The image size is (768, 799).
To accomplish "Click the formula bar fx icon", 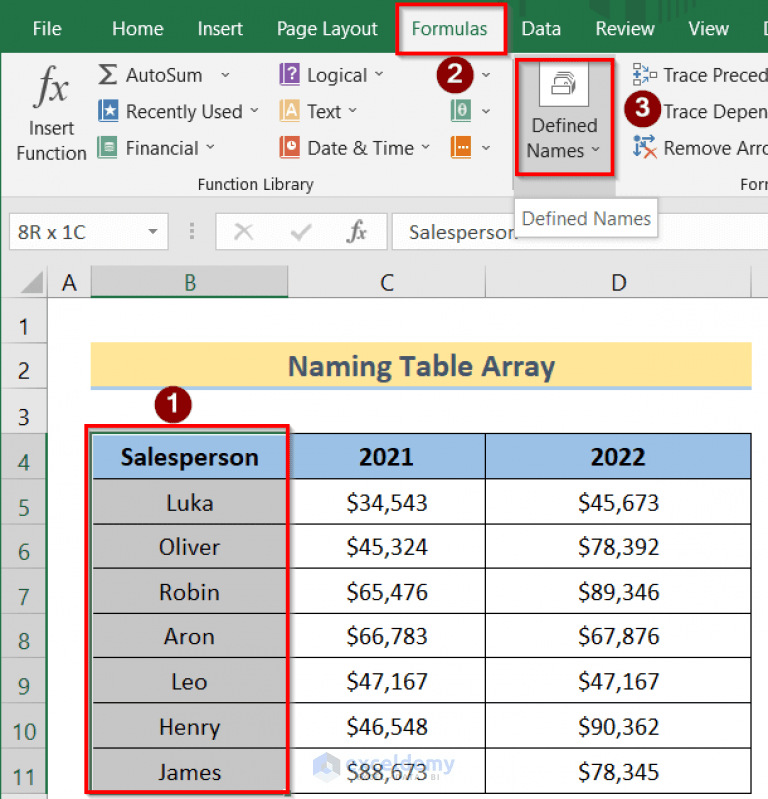I will tap(357, 232).
